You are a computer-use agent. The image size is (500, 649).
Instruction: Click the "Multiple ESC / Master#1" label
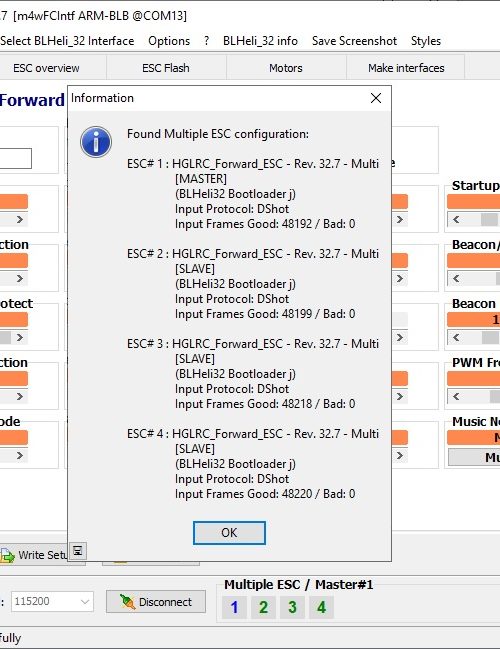pyautogui.click(x=299, y=584)
